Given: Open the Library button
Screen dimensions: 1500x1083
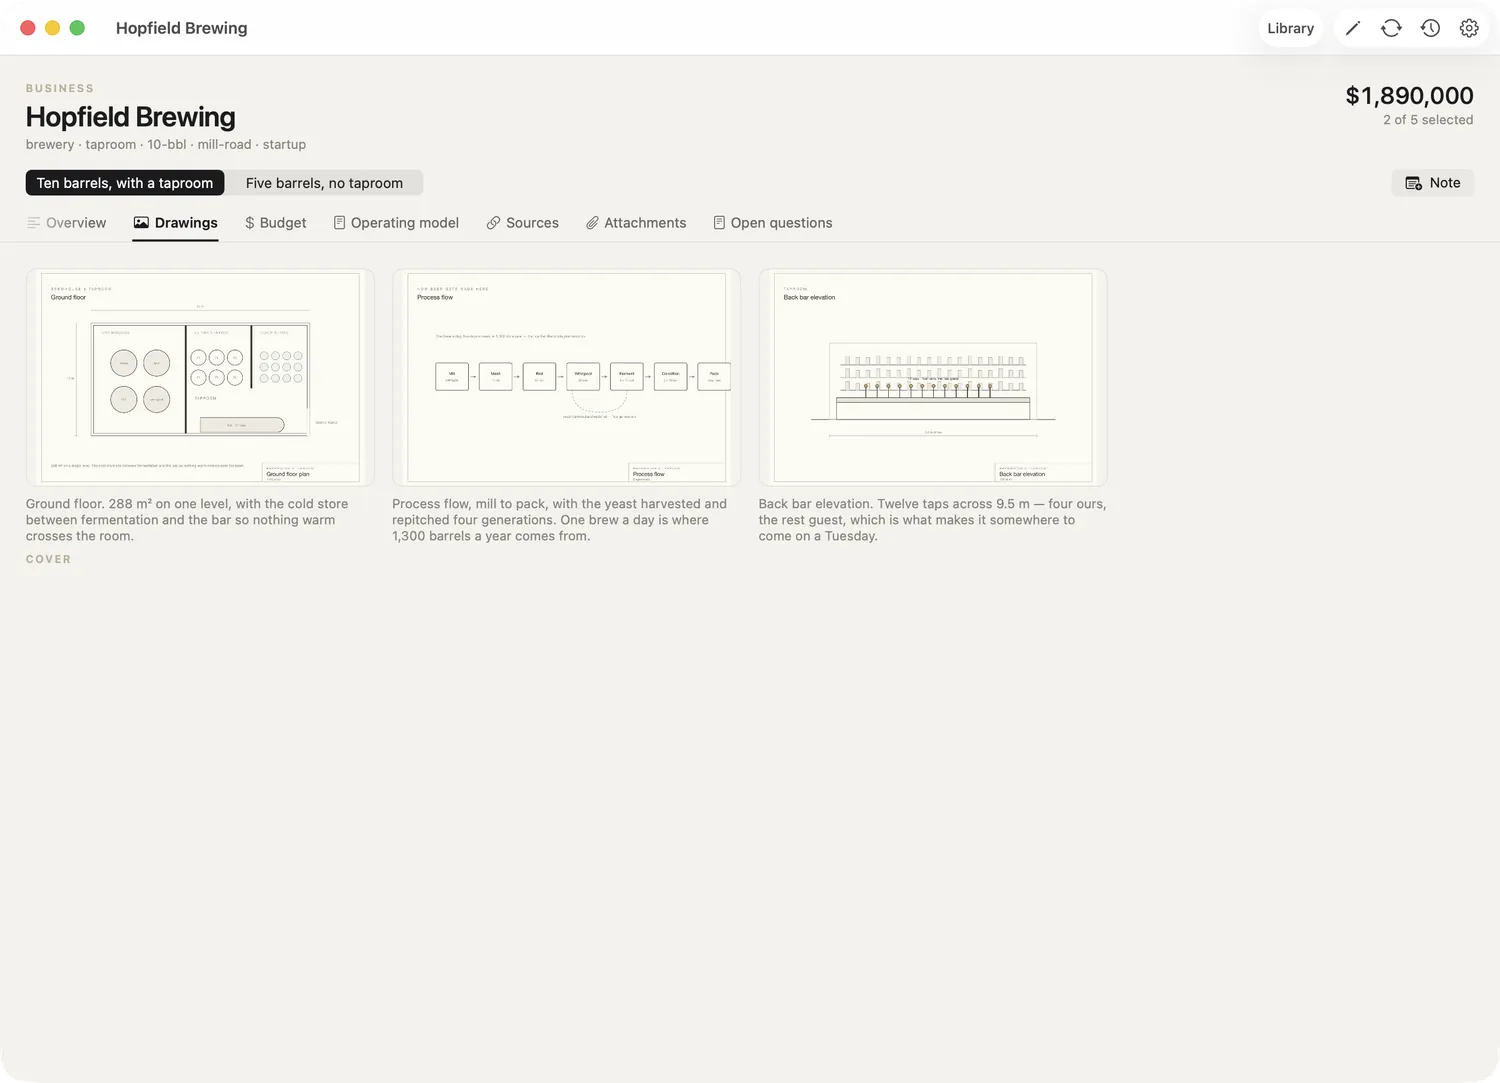Looking at the screenshot, I should (x=1290, y=28).
